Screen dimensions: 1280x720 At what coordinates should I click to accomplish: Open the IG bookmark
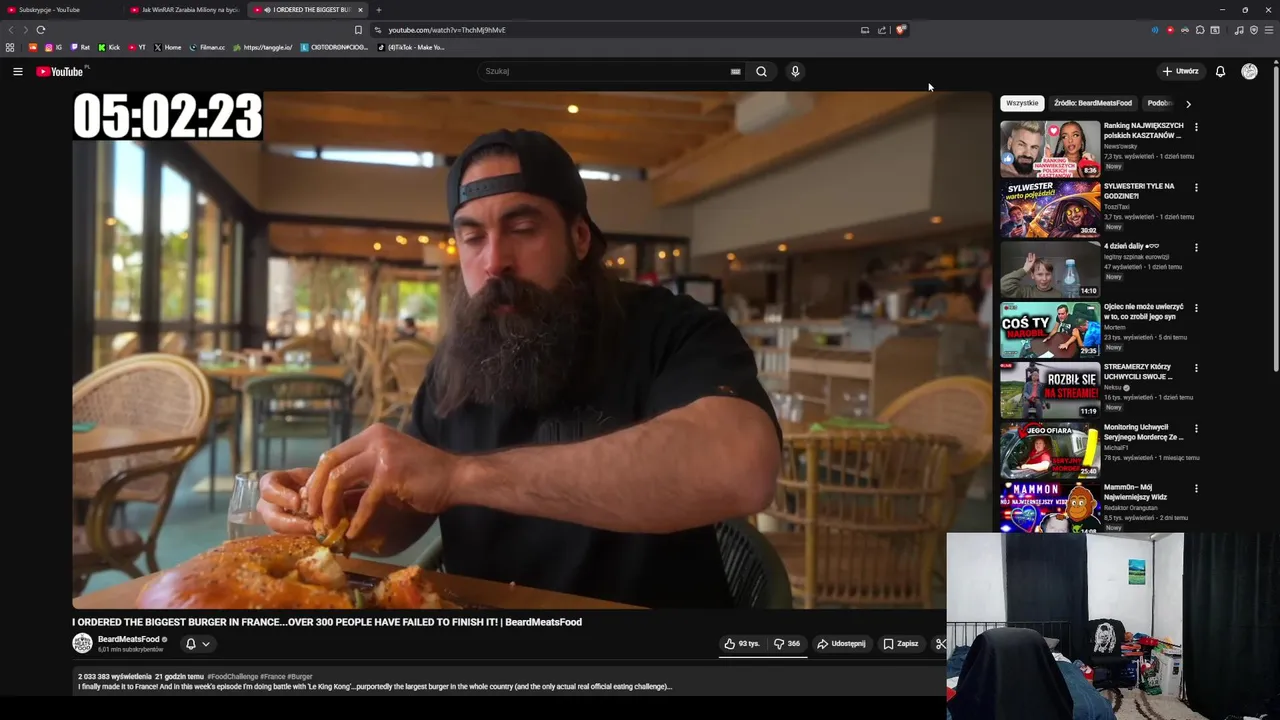(53, 47)
